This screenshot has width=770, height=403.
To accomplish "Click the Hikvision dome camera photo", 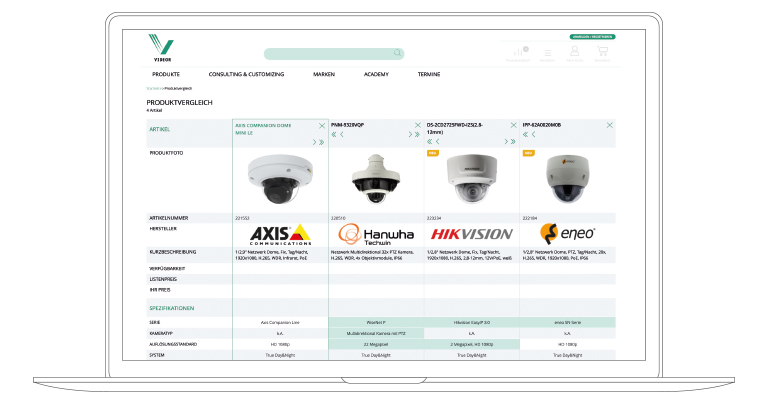I will (x=472, y=178).
